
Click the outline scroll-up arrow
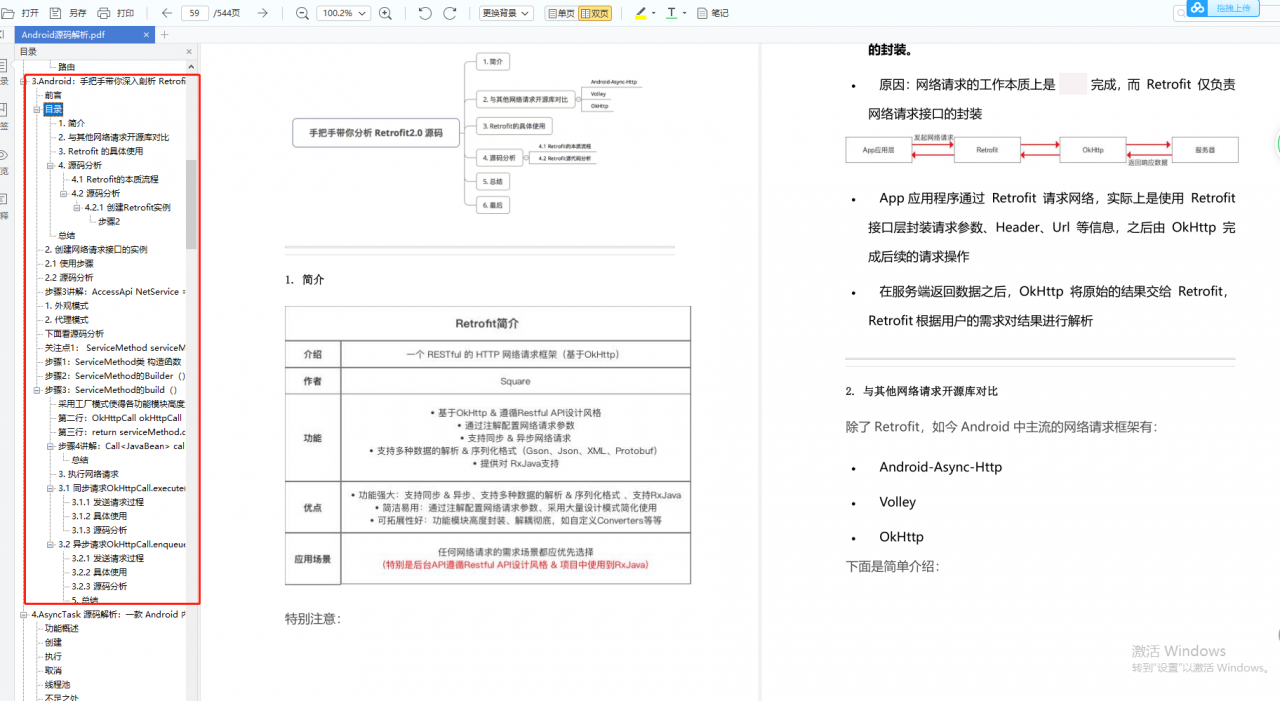click(x=191, y=66)
